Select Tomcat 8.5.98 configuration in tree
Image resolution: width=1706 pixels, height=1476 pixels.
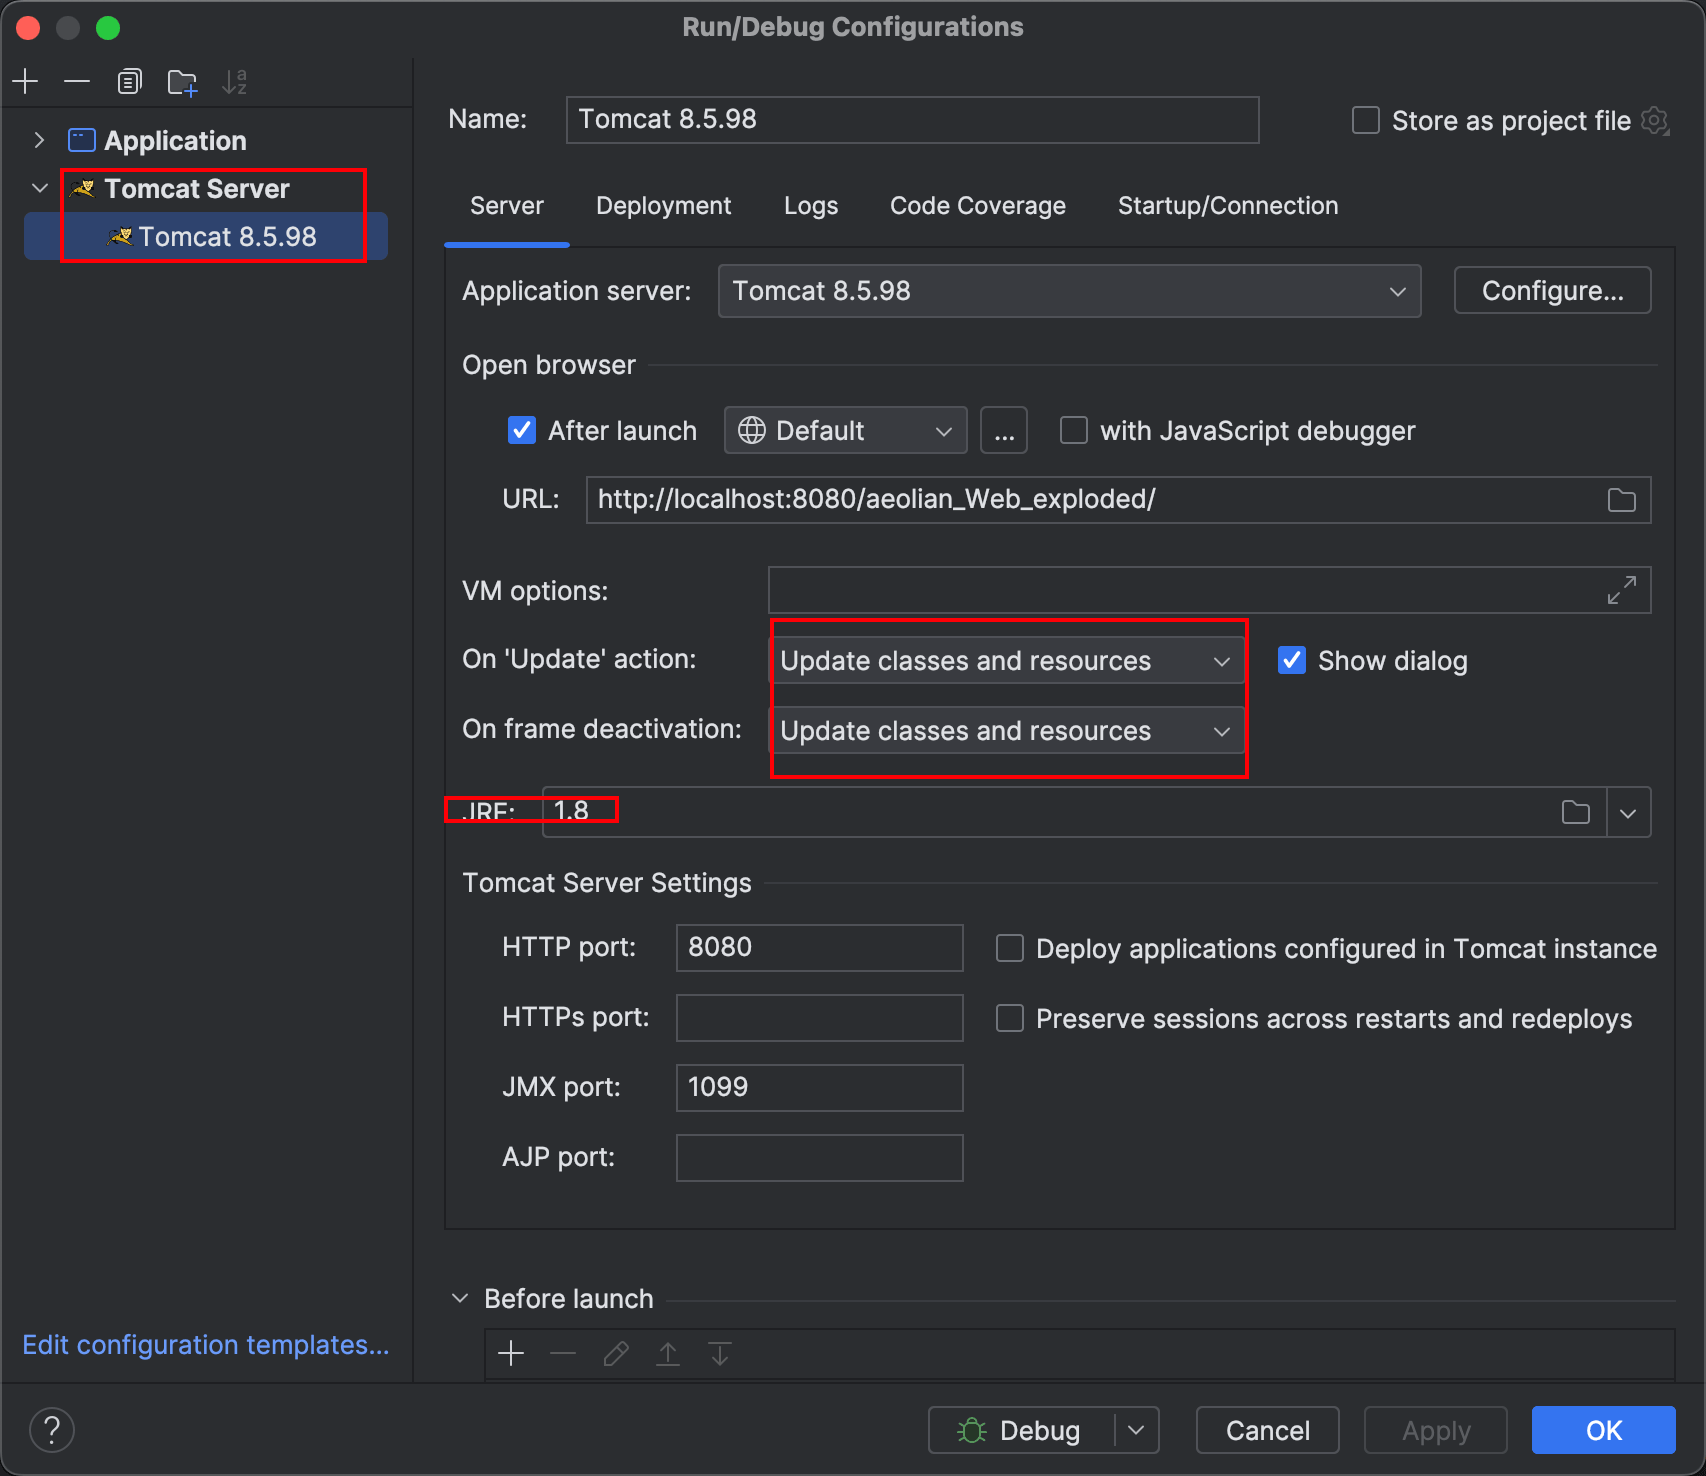[207, 237]
